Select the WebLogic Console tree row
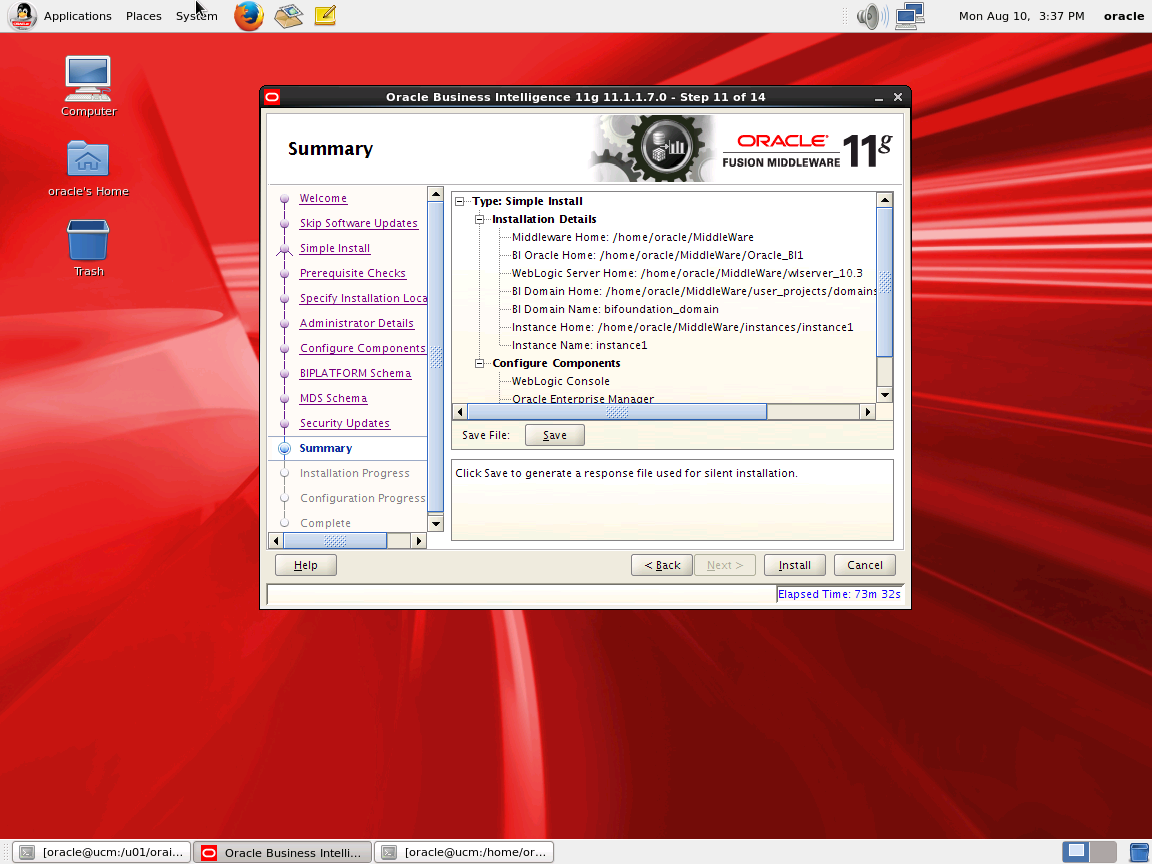The height and width of the screenshot is (864, 1152). click(x=561, y=381)
